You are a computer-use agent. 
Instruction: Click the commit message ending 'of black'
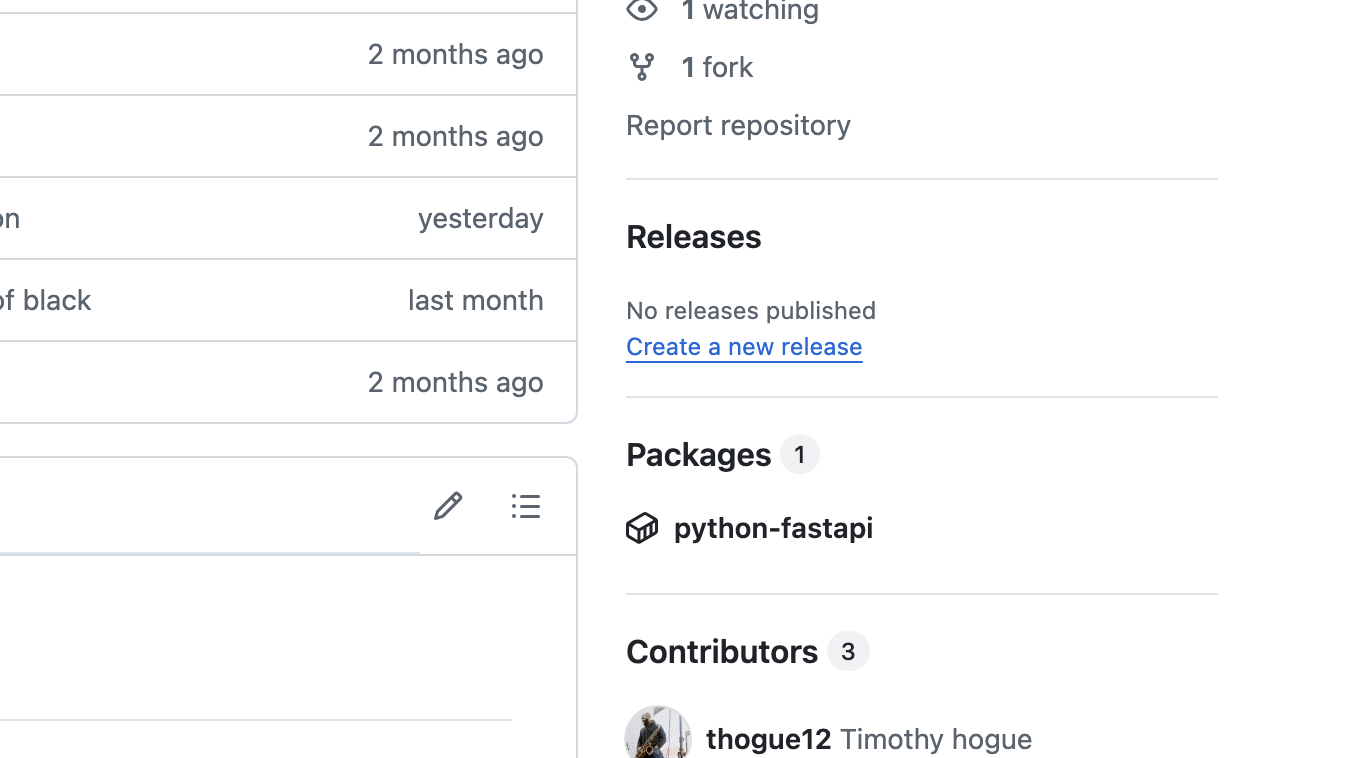click(x=45, y=300)
